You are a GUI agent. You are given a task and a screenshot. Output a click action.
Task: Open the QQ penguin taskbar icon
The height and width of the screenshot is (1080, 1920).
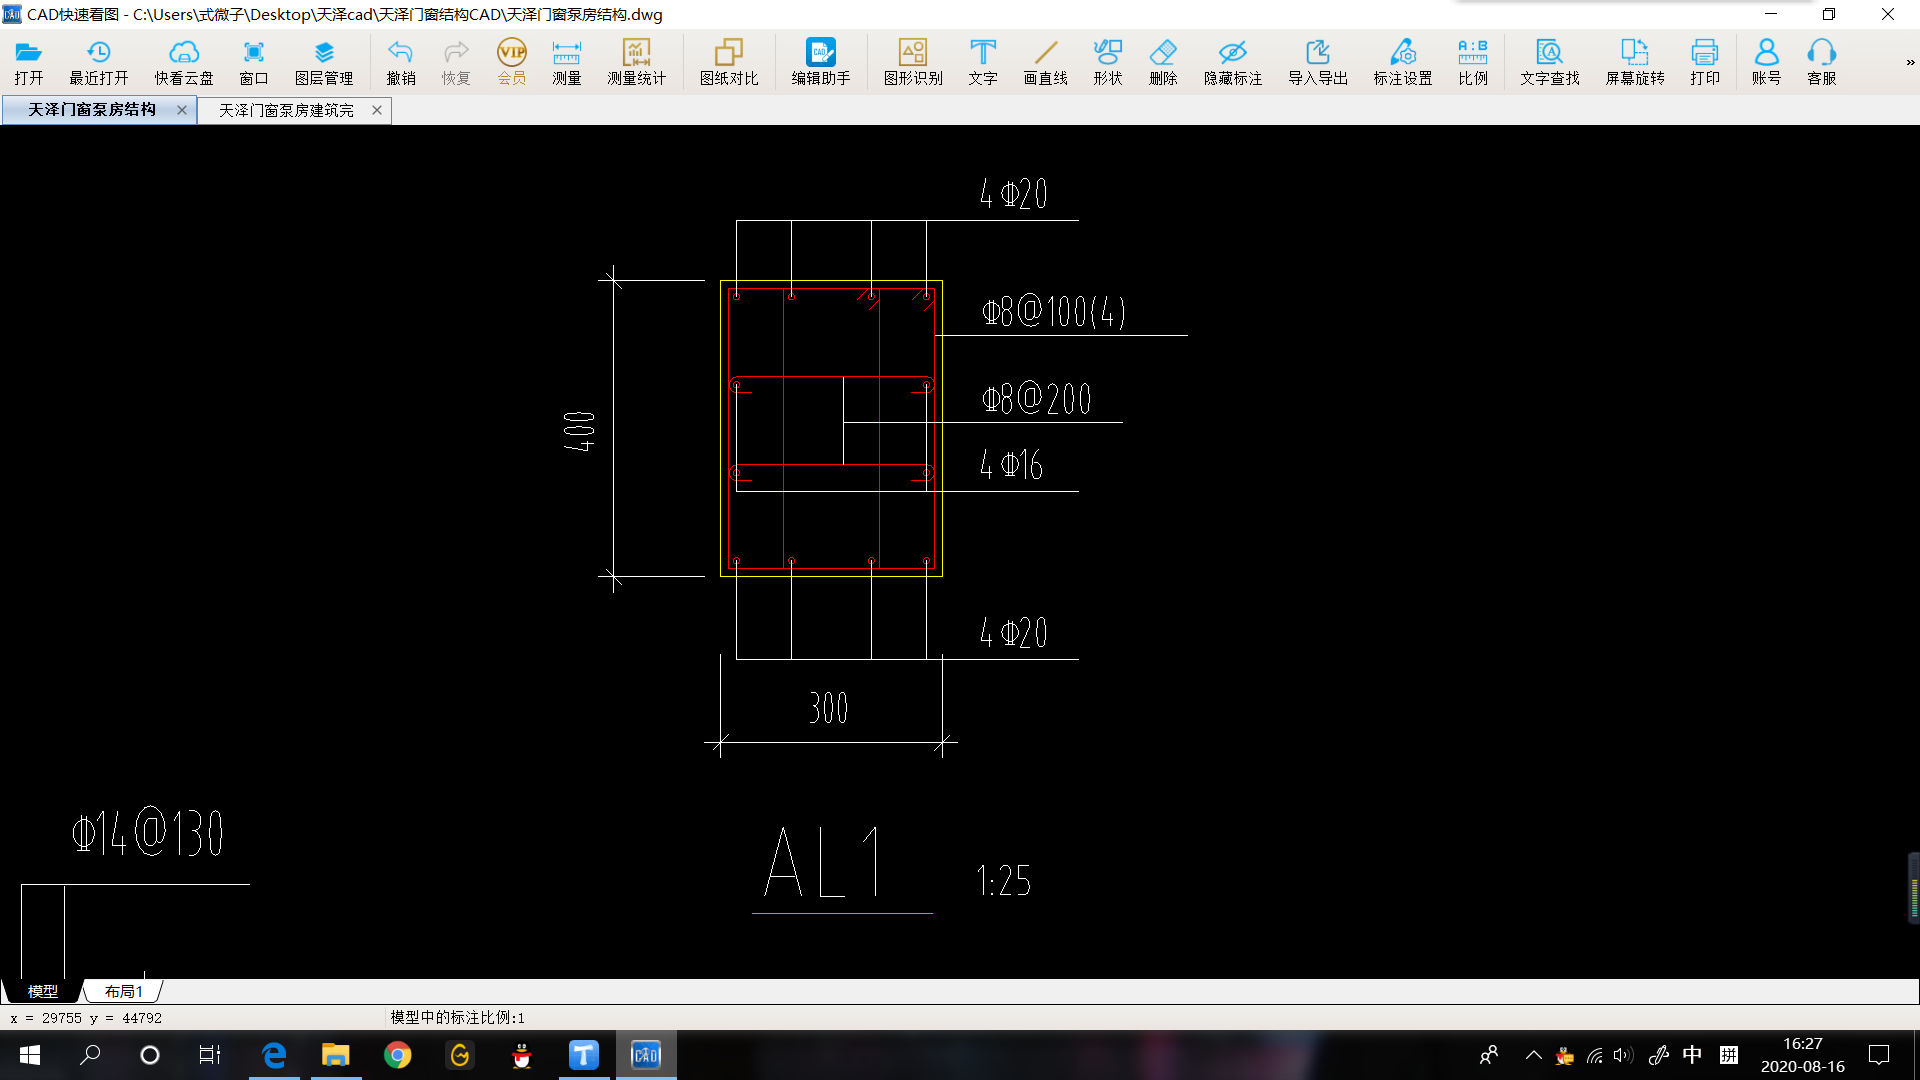(x=522, y=1055)
